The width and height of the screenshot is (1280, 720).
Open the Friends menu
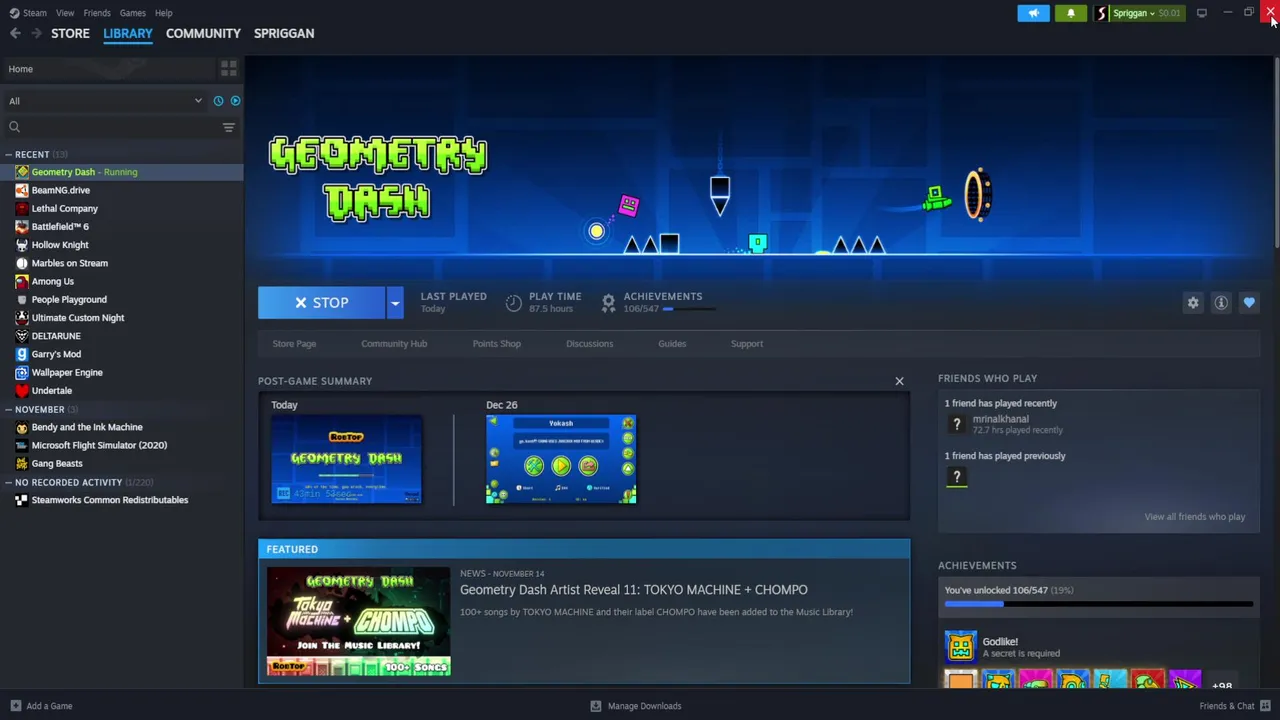pos(97,13)
